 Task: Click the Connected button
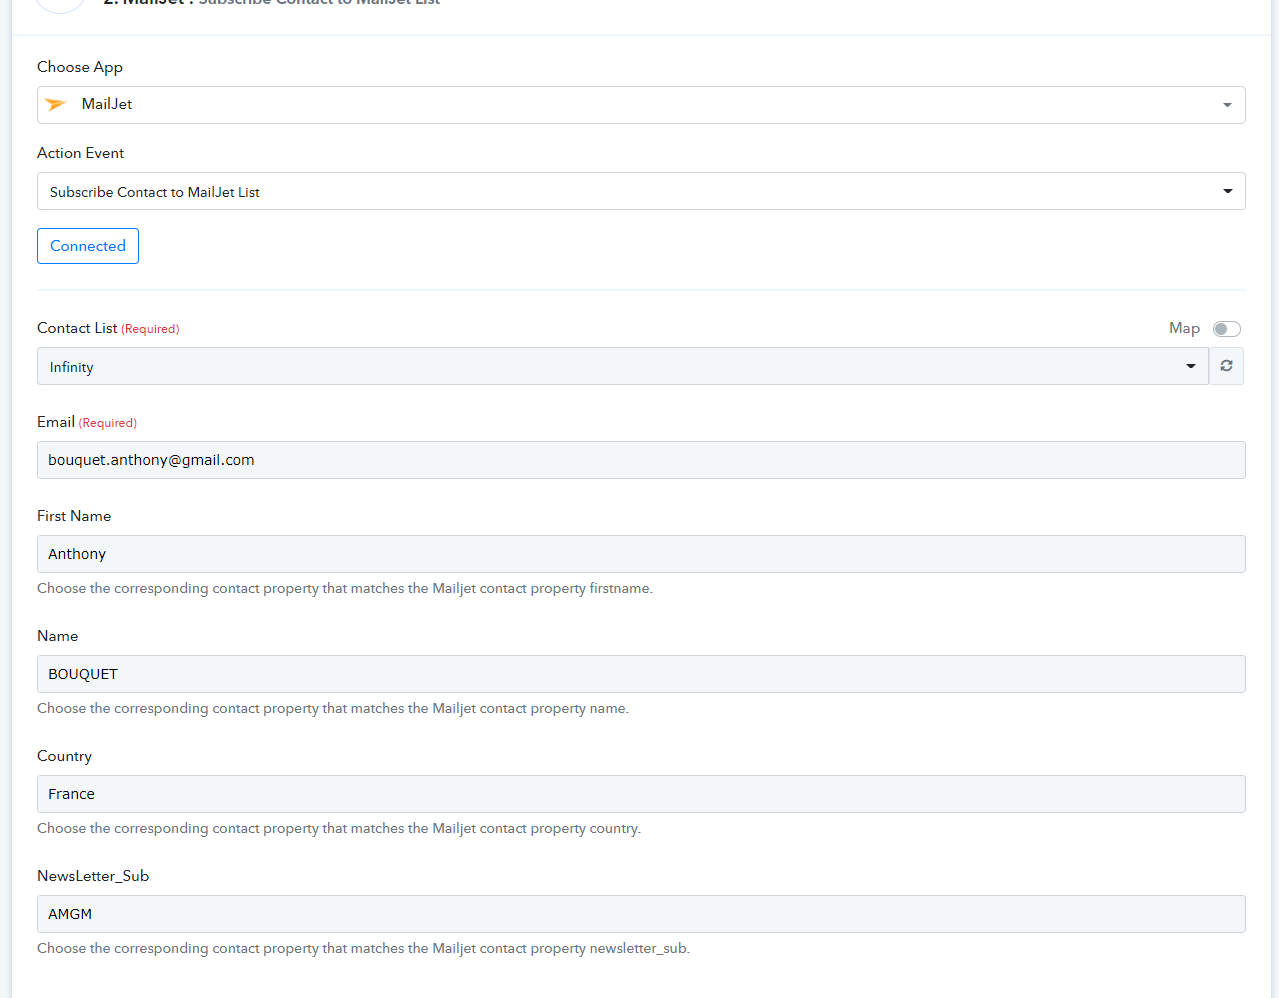pyautogui.click(x=88, y=246)
